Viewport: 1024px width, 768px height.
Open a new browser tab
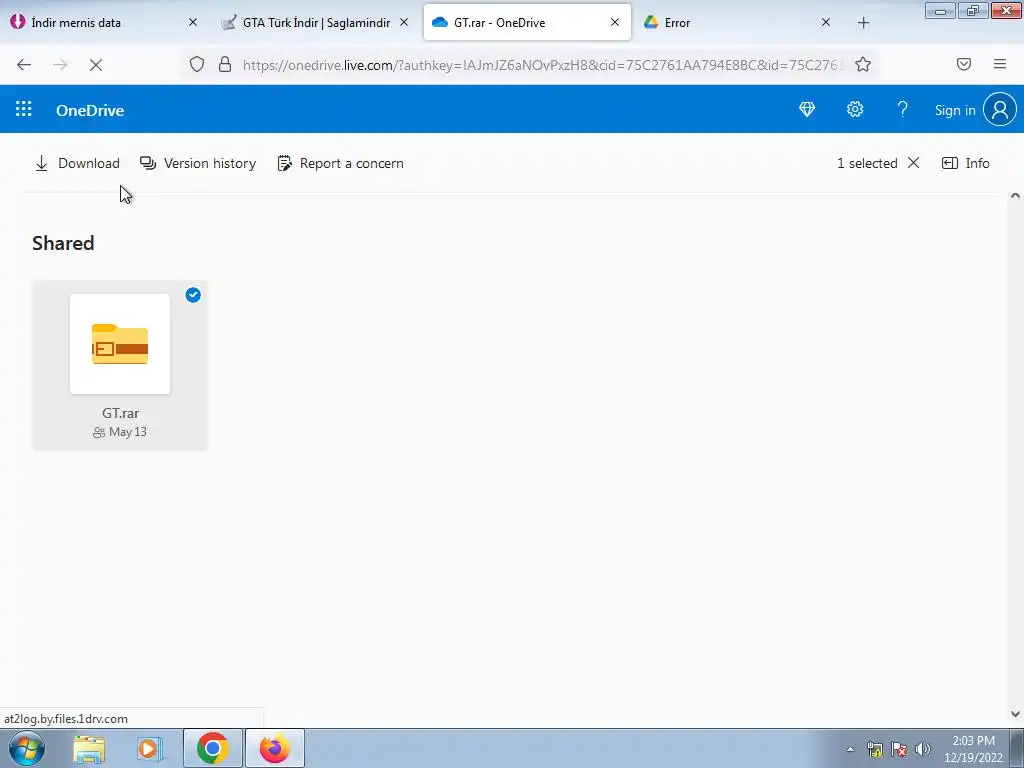coord(863,23)
